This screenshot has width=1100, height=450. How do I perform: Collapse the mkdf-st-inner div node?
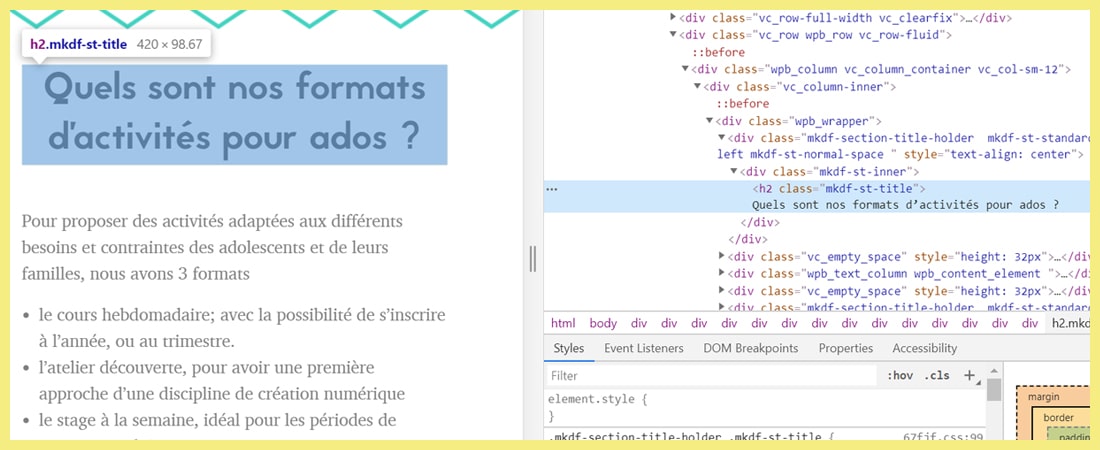pos(734,171)
